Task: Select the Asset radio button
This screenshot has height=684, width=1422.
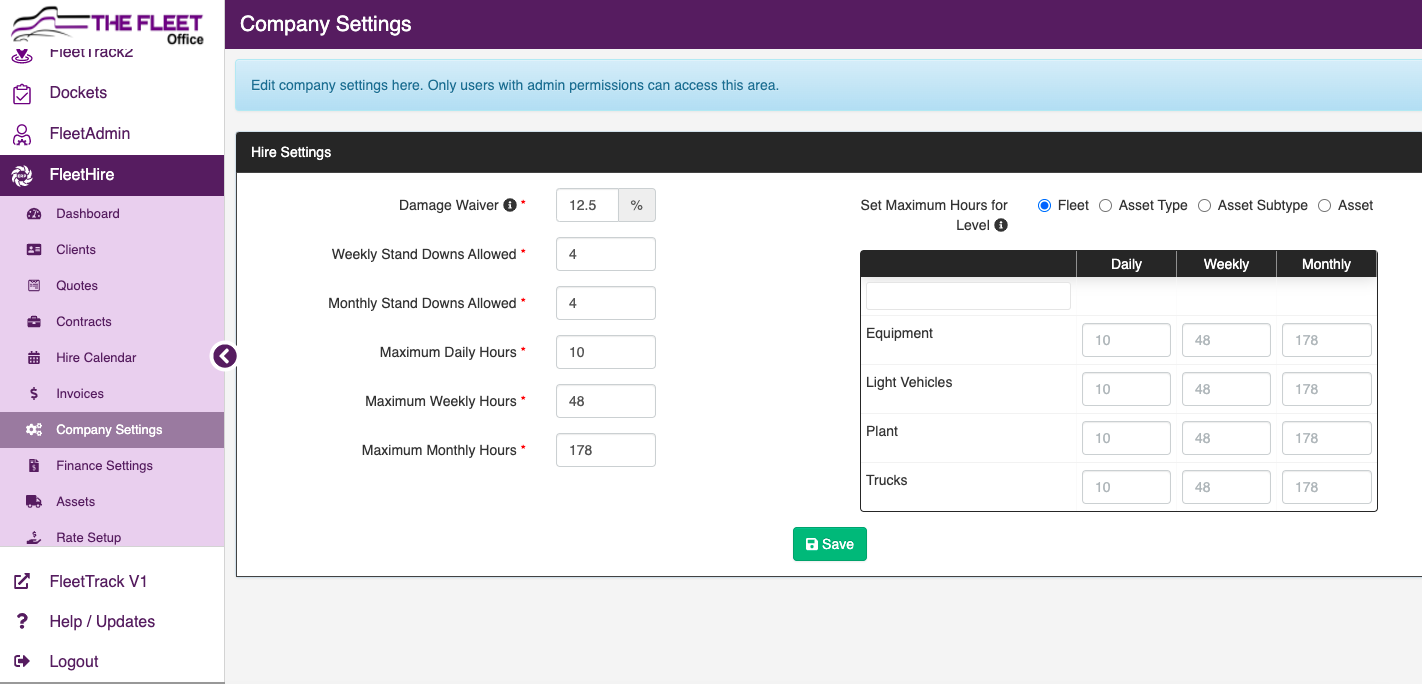Action: [x=1324, y=205]
